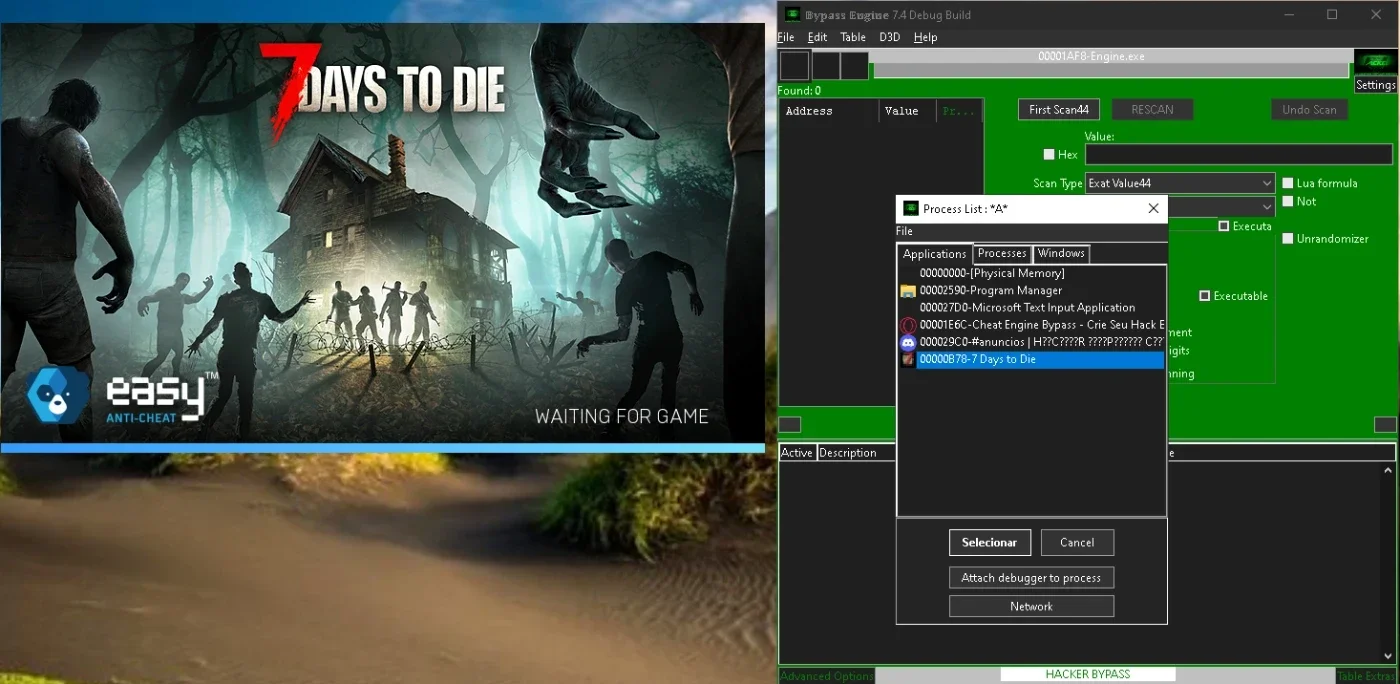Click the load table toolbar icon

[x=826, y=66]
